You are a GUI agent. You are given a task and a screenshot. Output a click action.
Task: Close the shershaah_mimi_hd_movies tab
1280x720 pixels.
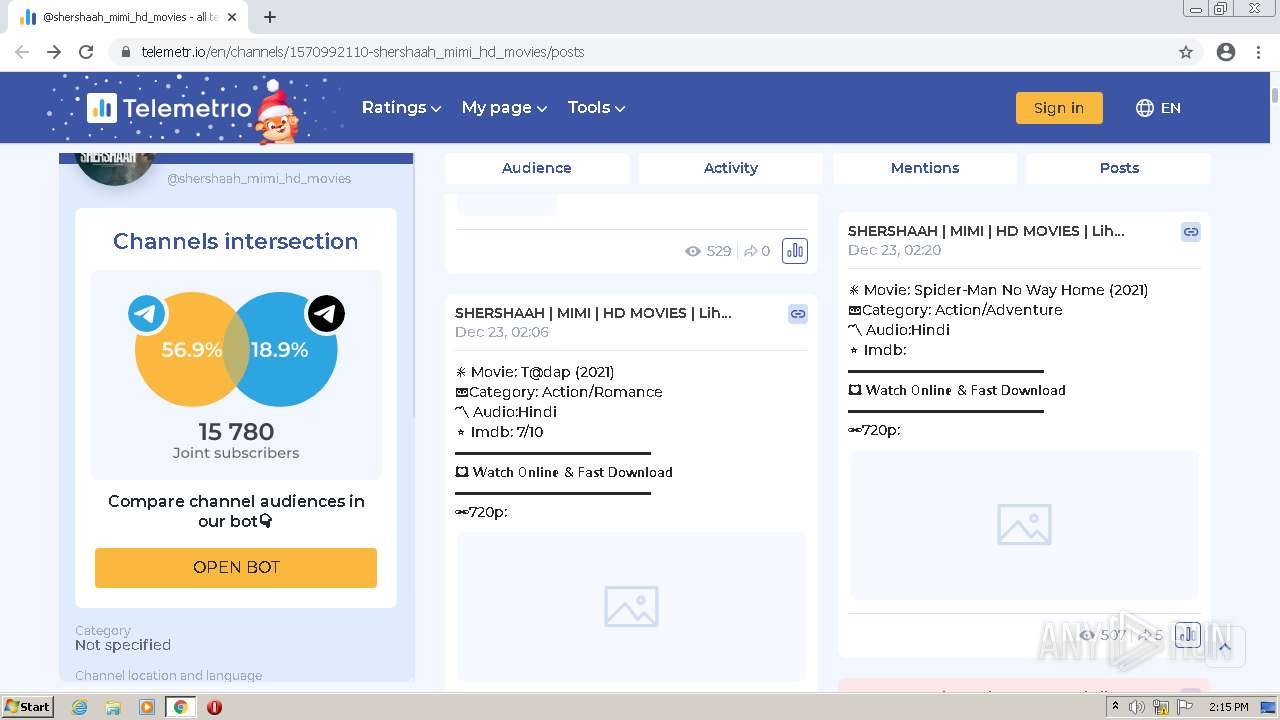click(233, 17)
